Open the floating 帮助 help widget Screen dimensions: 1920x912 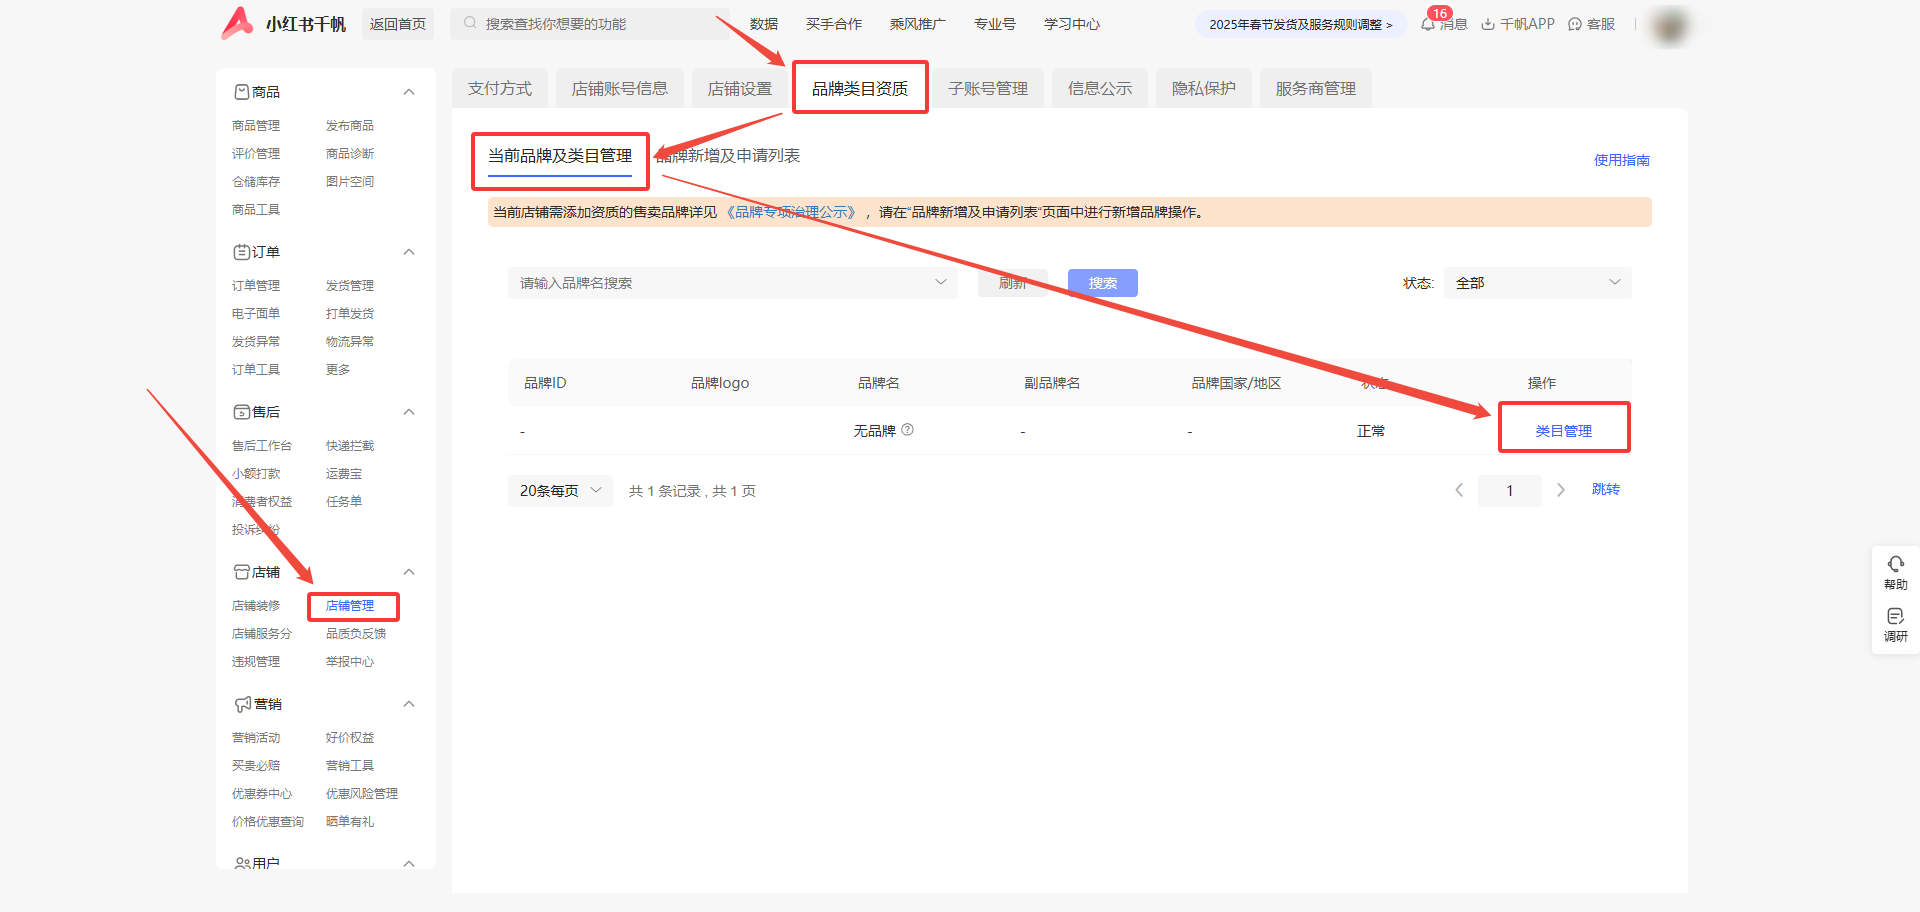[x=1896, y=572]
